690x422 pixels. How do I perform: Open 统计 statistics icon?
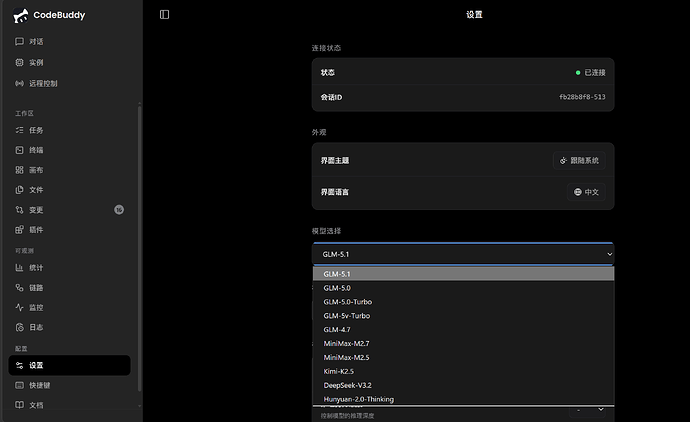[19, 268]
